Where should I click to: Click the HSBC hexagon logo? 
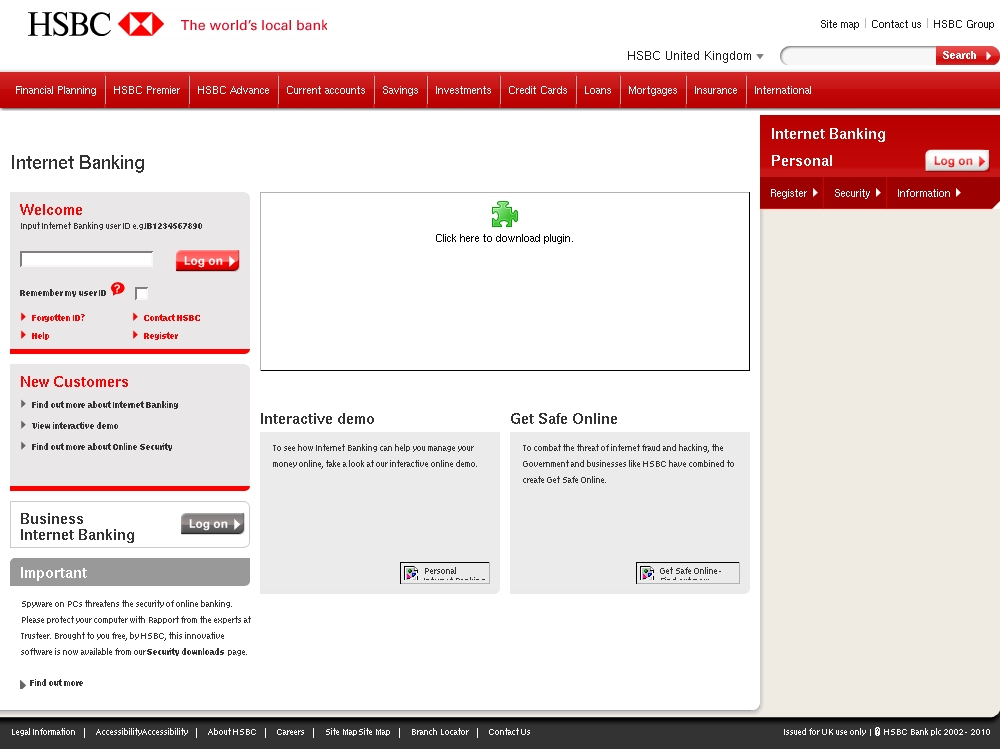(x=141, y=24)
